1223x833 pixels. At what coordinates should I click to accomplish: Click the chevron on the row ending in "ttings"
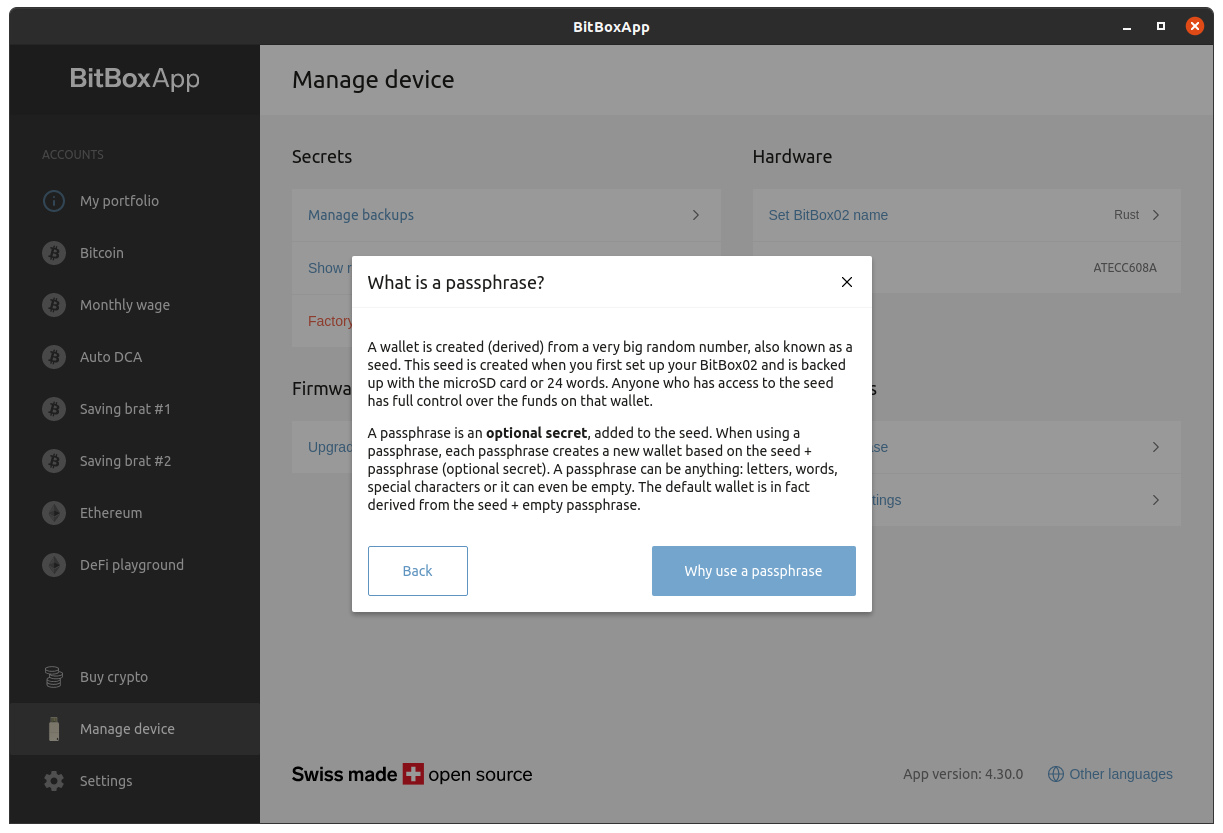(1156, 500)
